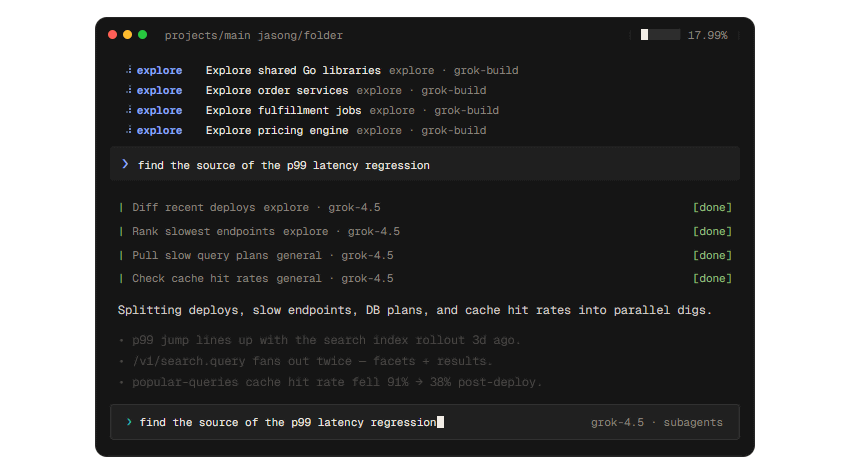This screenshot has height=474, width=842.
Task: Click the green maximize window dot
Action: point(142,35)
